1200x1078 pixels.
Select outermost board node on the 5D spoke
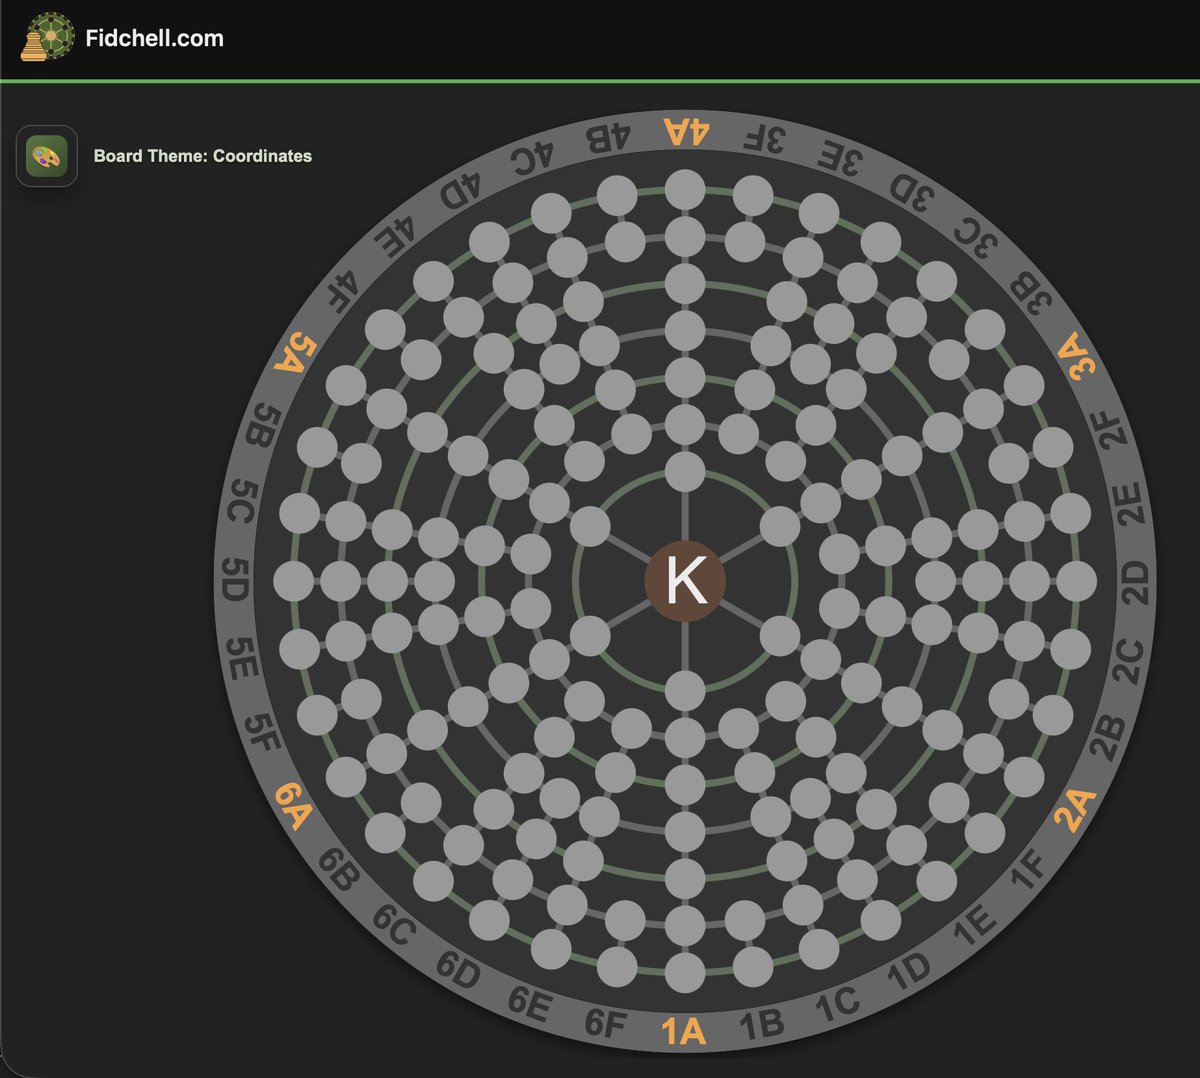[294, 581]
